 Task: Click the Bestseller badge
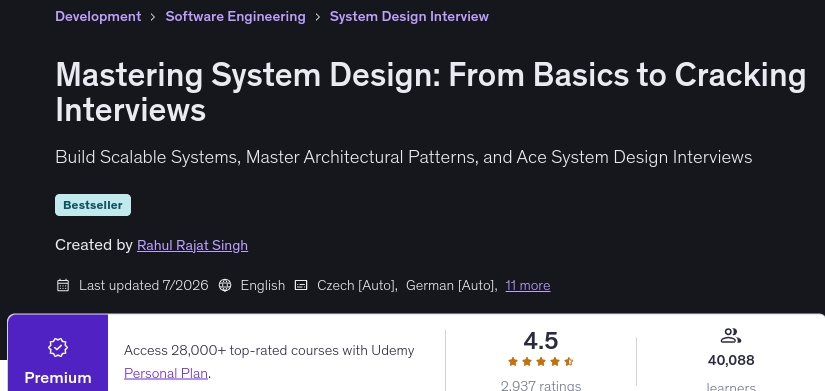point(93,205)
